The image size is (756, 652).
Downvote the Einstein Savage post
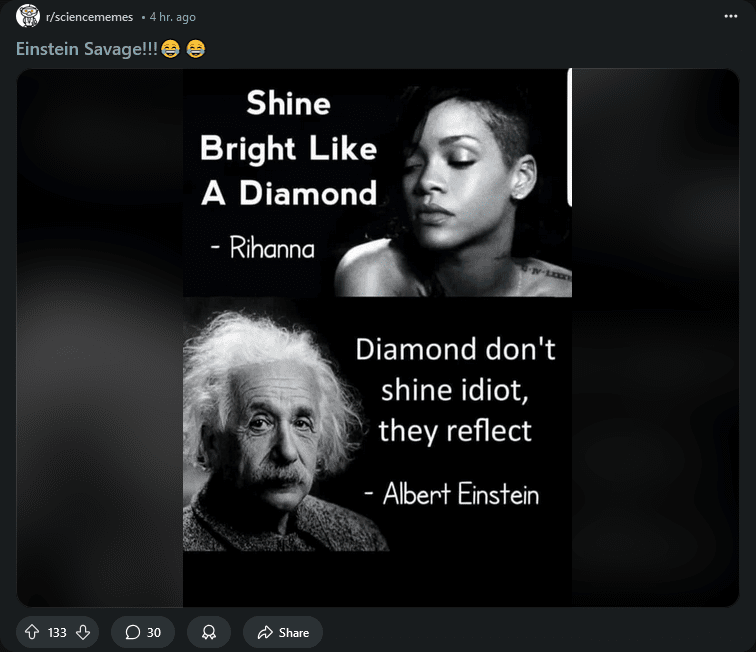pos(83,632)
